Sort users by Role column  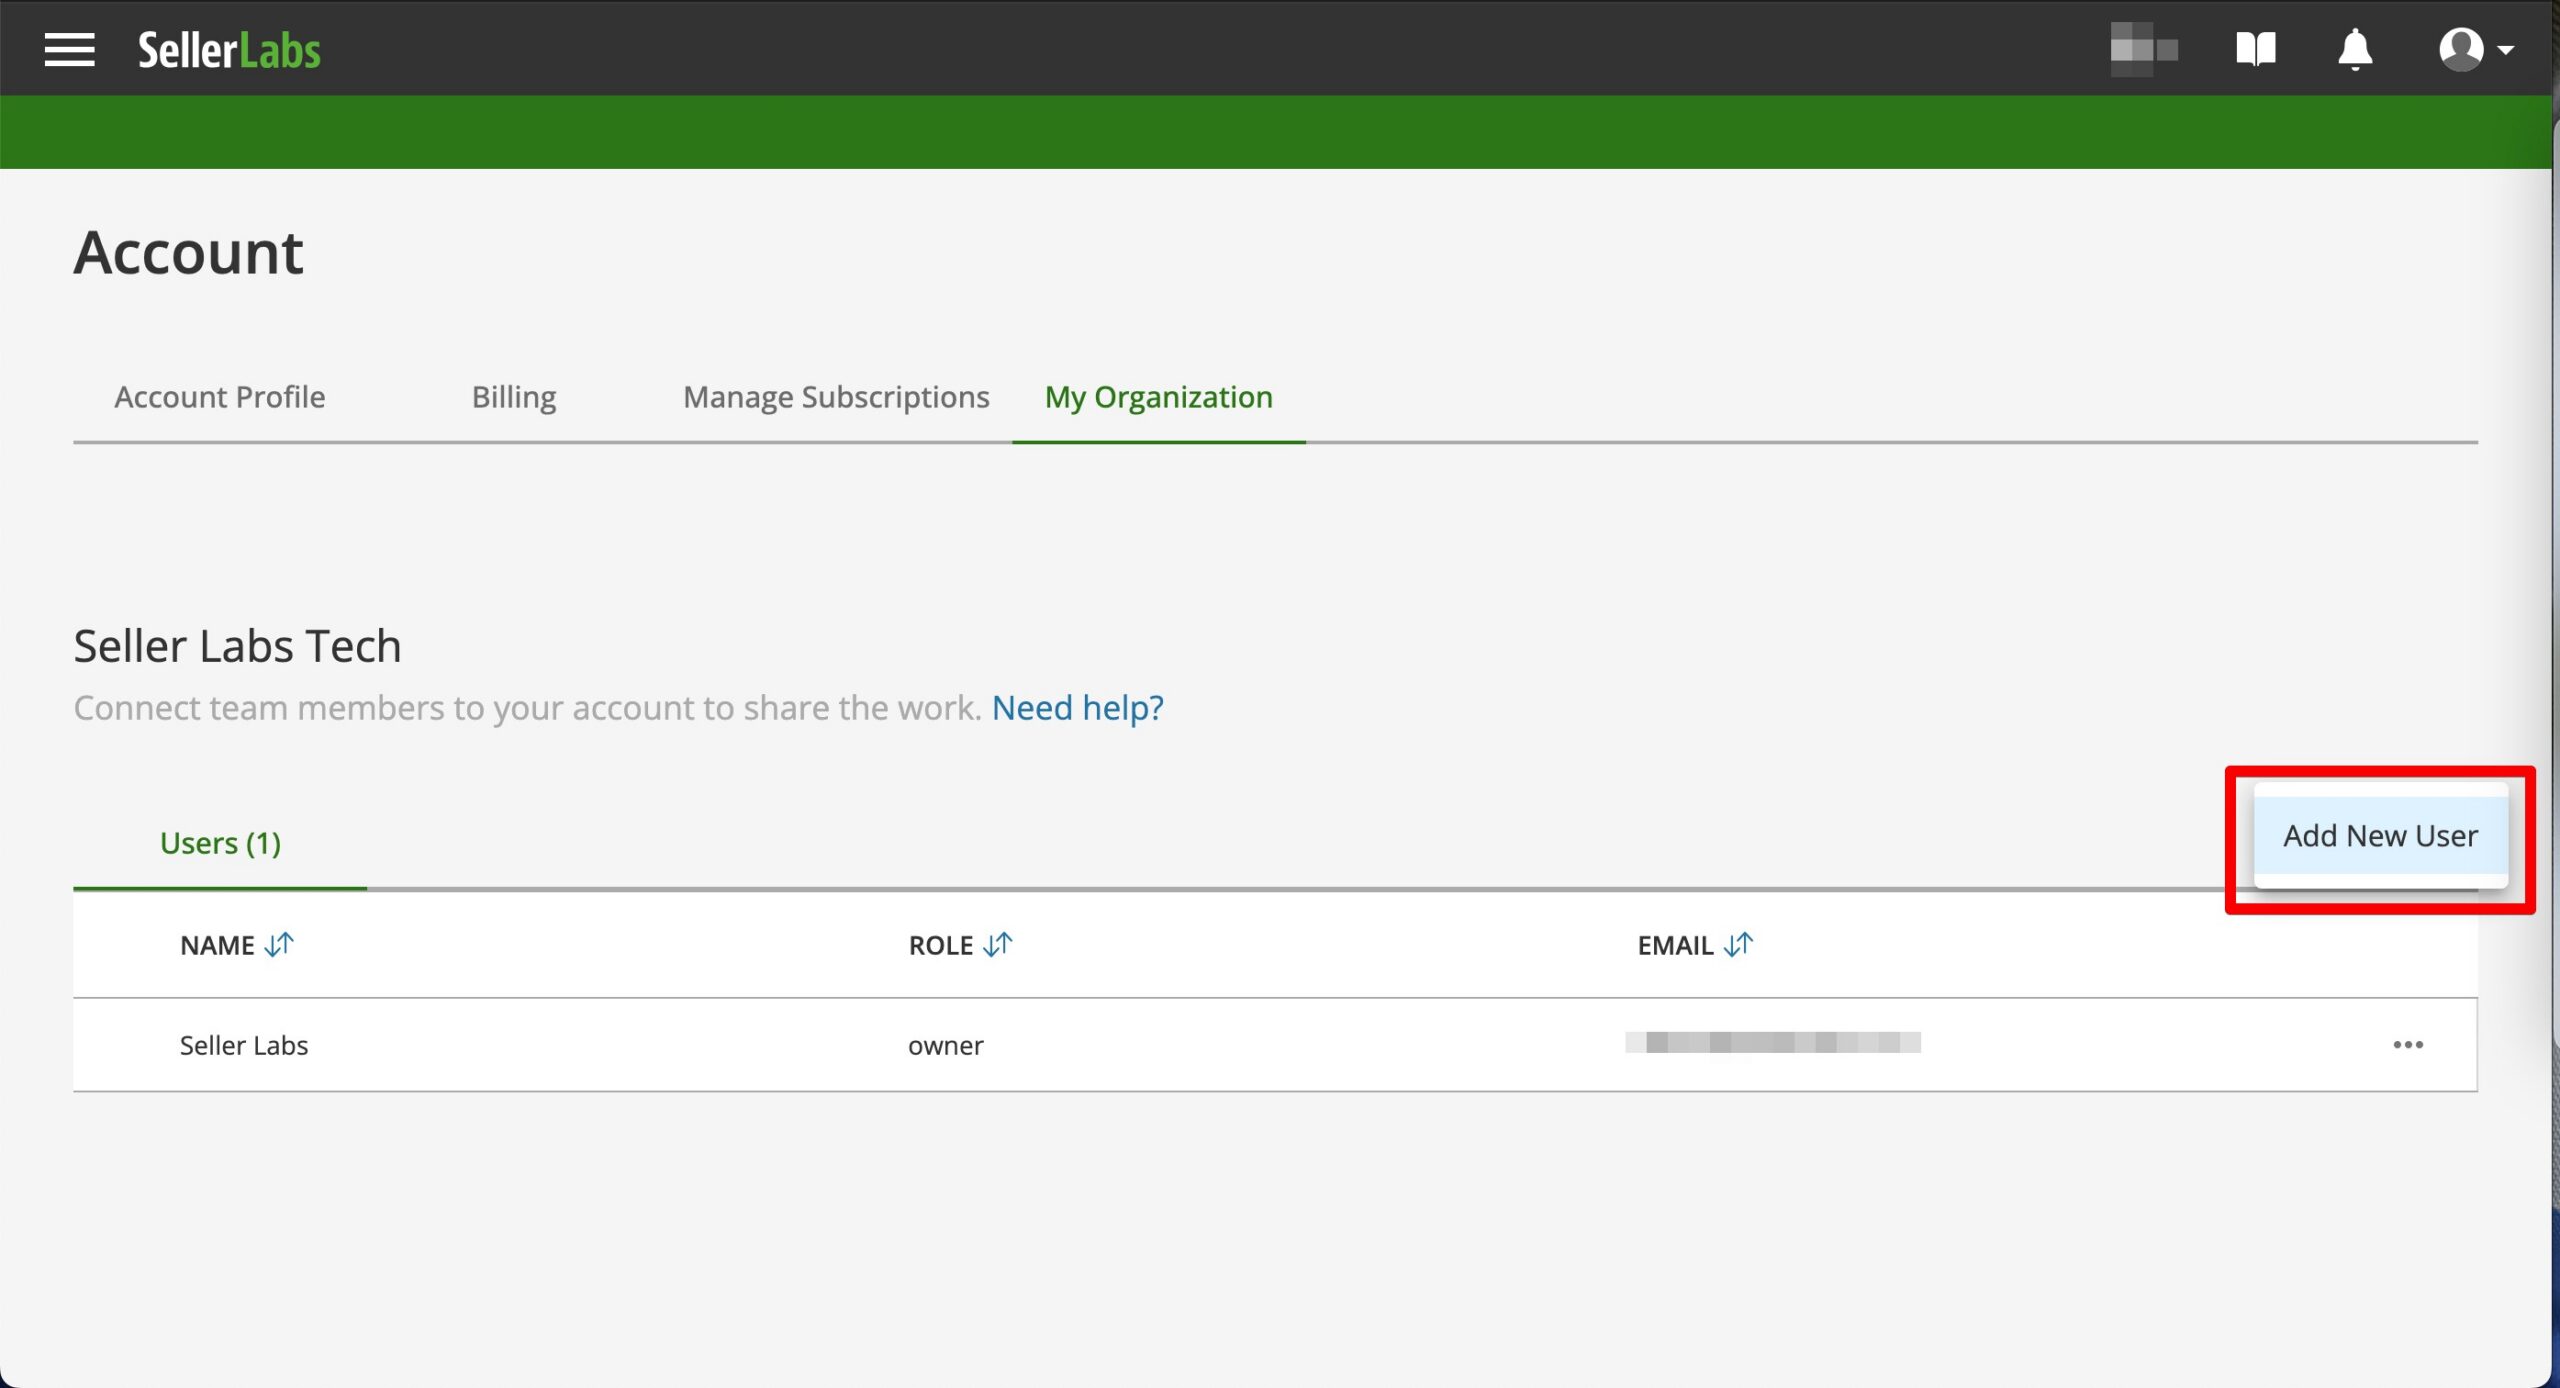click(997, 944)
